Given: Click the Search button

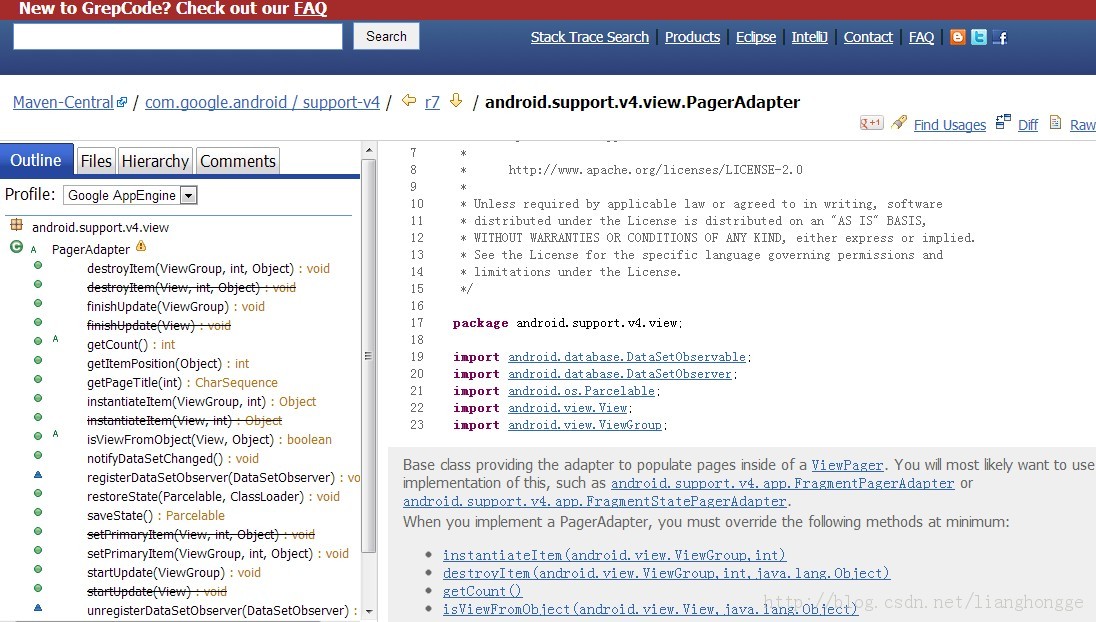Looking at the screenshot, I should click(386, 36).
